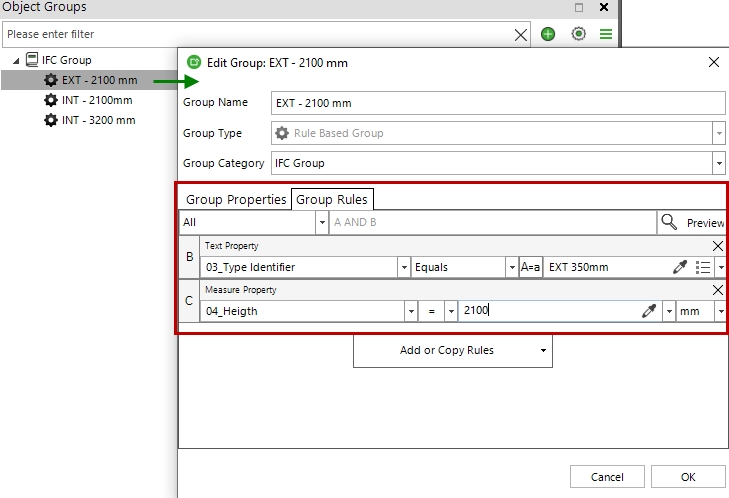
Task: Collapse the IFC Group tree node
Action: click(17, 61)
